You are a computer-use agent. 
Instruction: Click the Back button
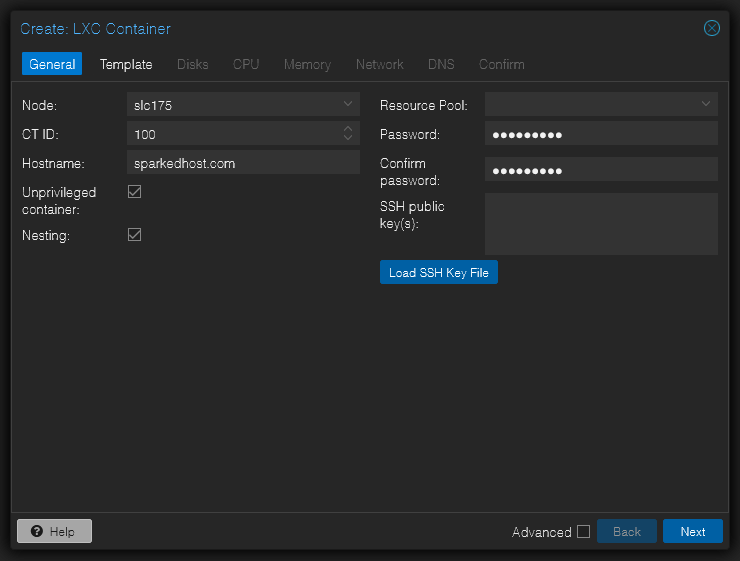(627, 531)
